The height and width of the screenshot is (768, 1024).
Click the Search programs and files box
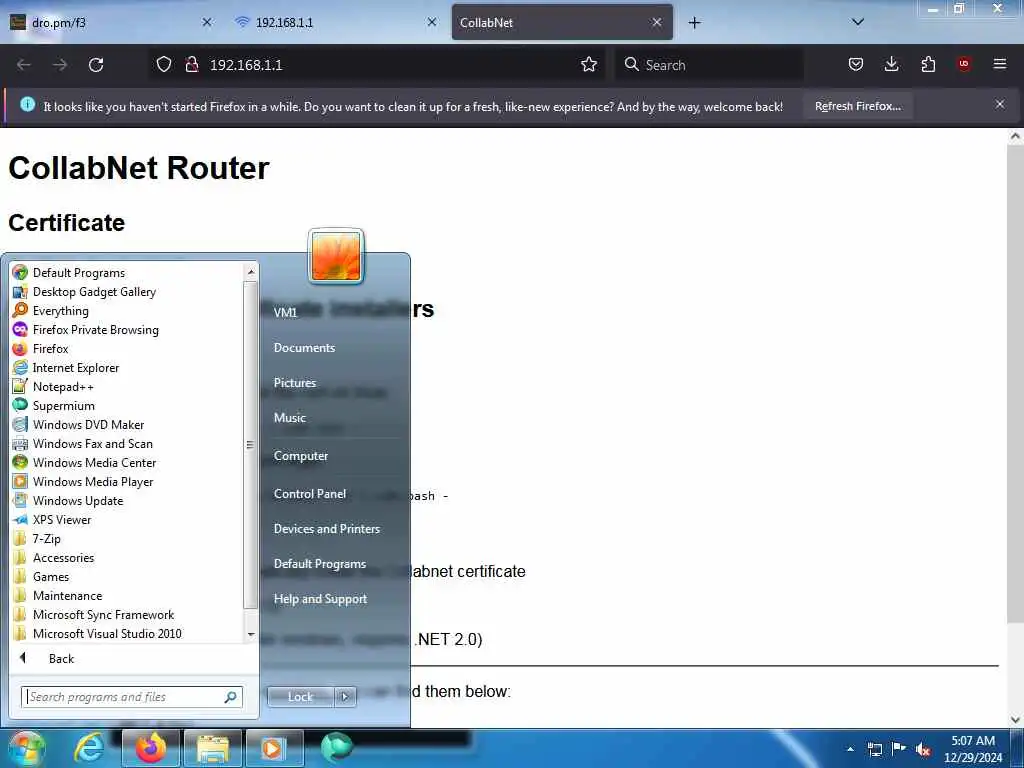point(131,697)
